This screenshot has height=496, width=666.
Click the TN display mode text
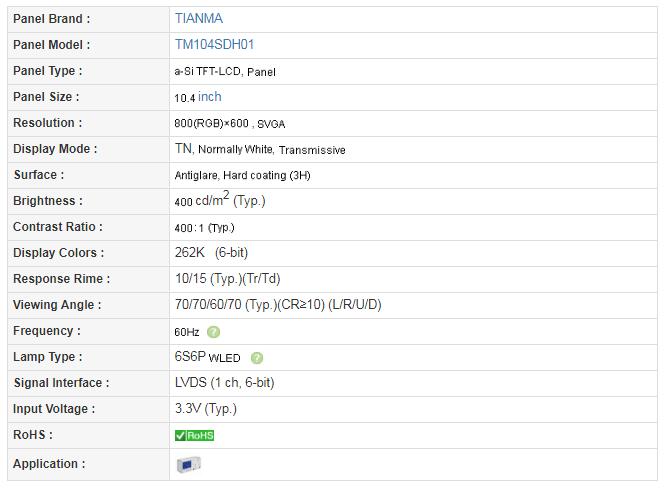[184, 149]
